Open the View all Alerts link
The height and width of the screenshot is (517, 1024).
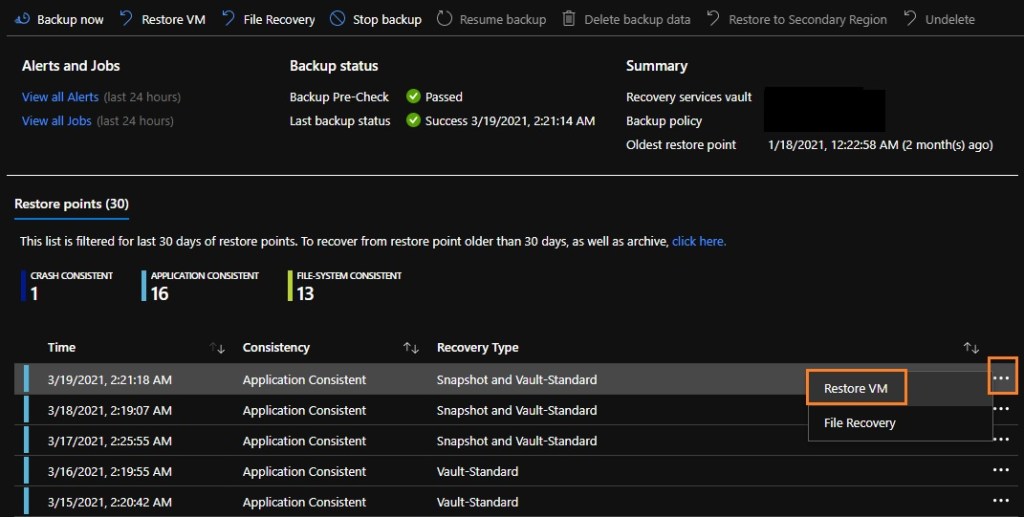click(x=60, y=97)
